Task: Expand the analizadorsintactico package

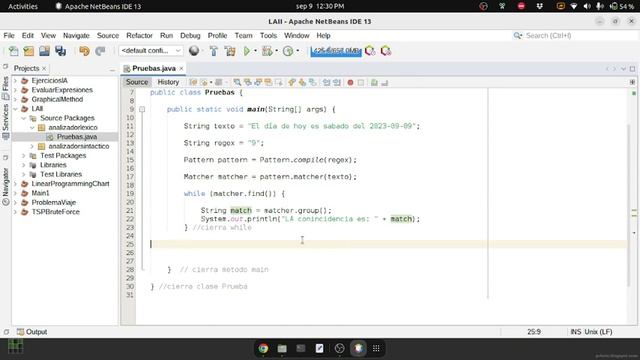Action: pyautogui.click(x=32, y=146)
